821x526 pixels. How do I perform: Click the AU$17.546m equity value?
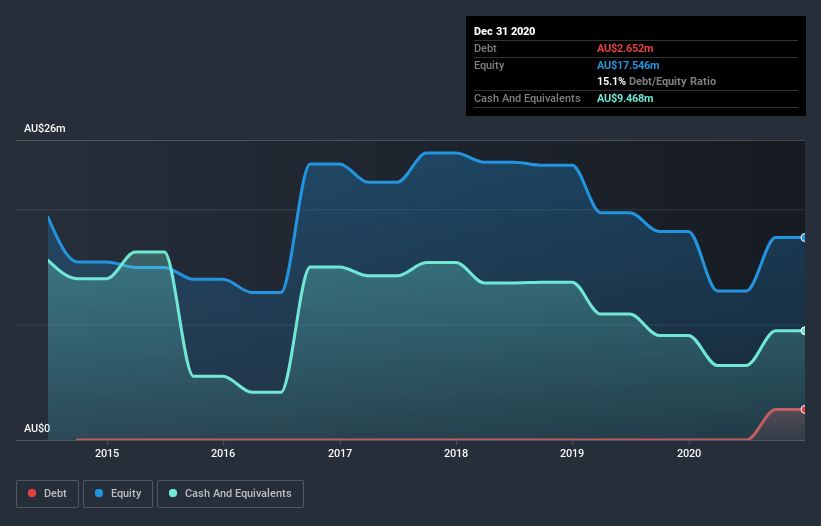628,65
